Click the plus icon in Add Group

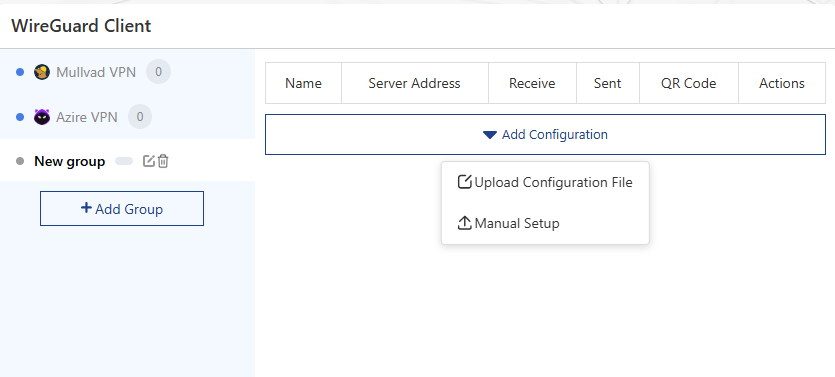point(86,208)
